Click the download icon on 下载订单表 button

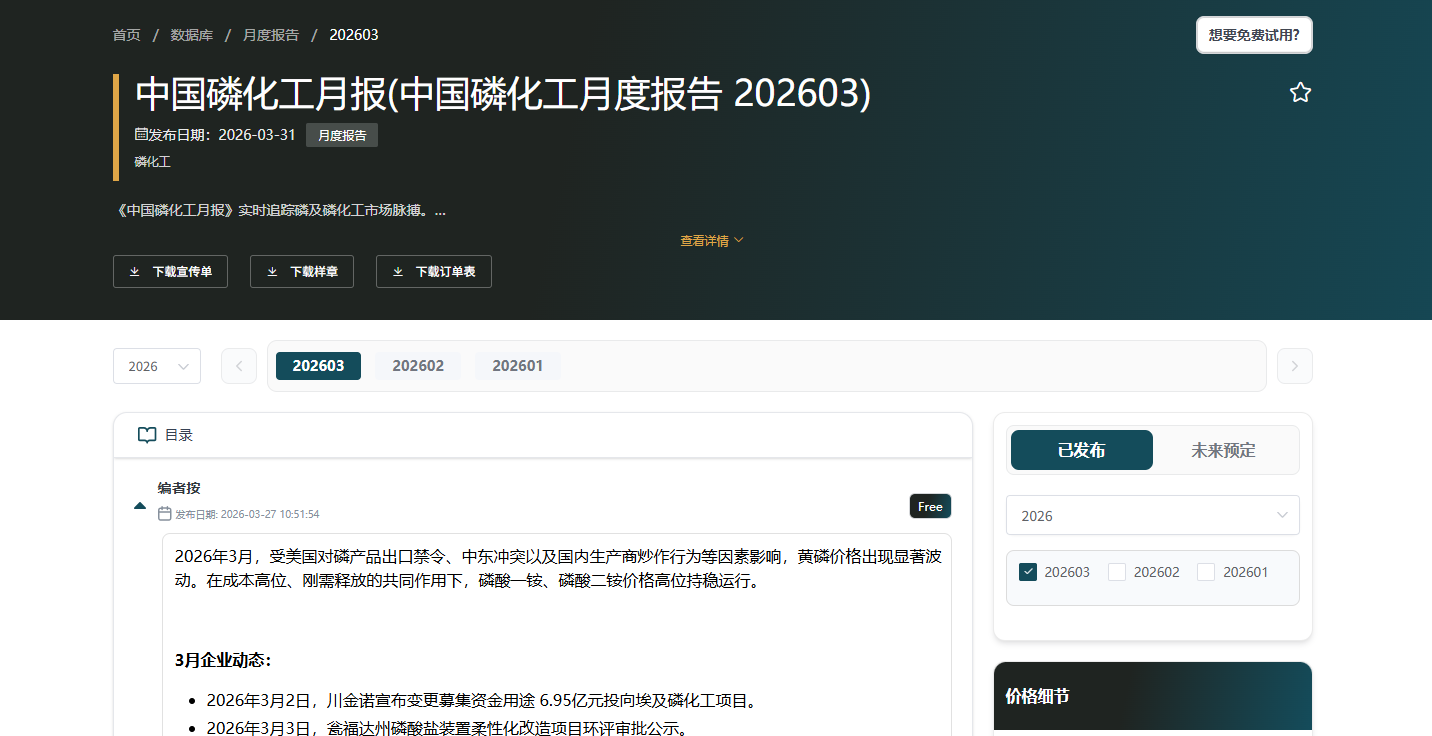399,271
